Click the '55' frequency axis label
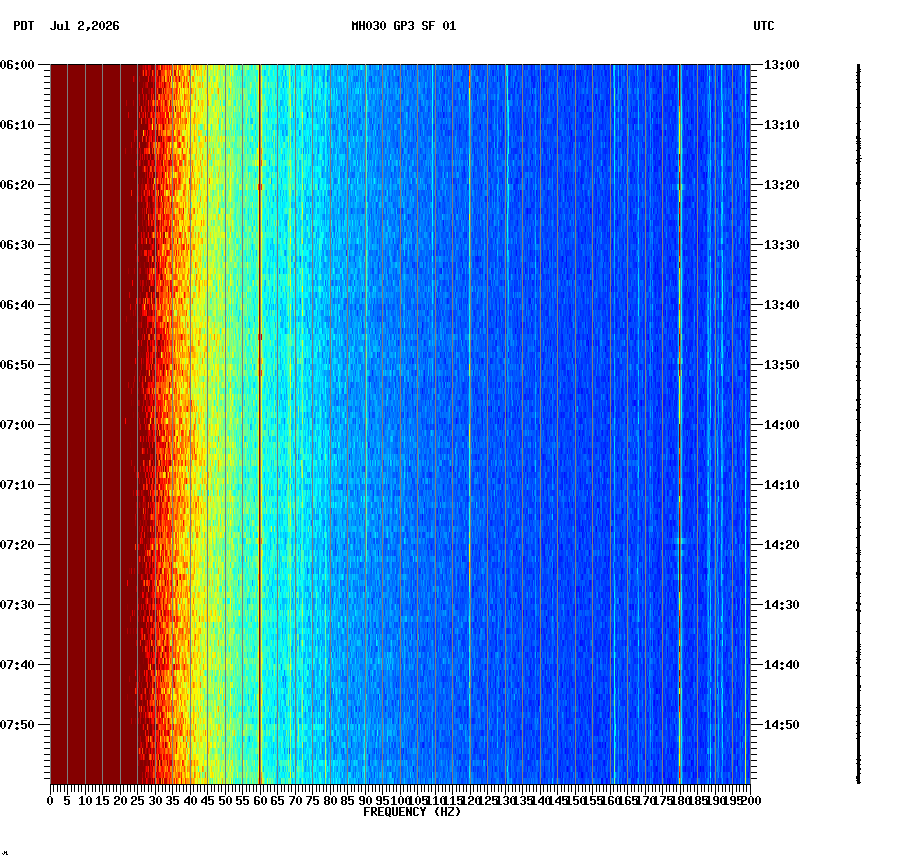Viewport: 902px width, 864px height. coord(243,801)
